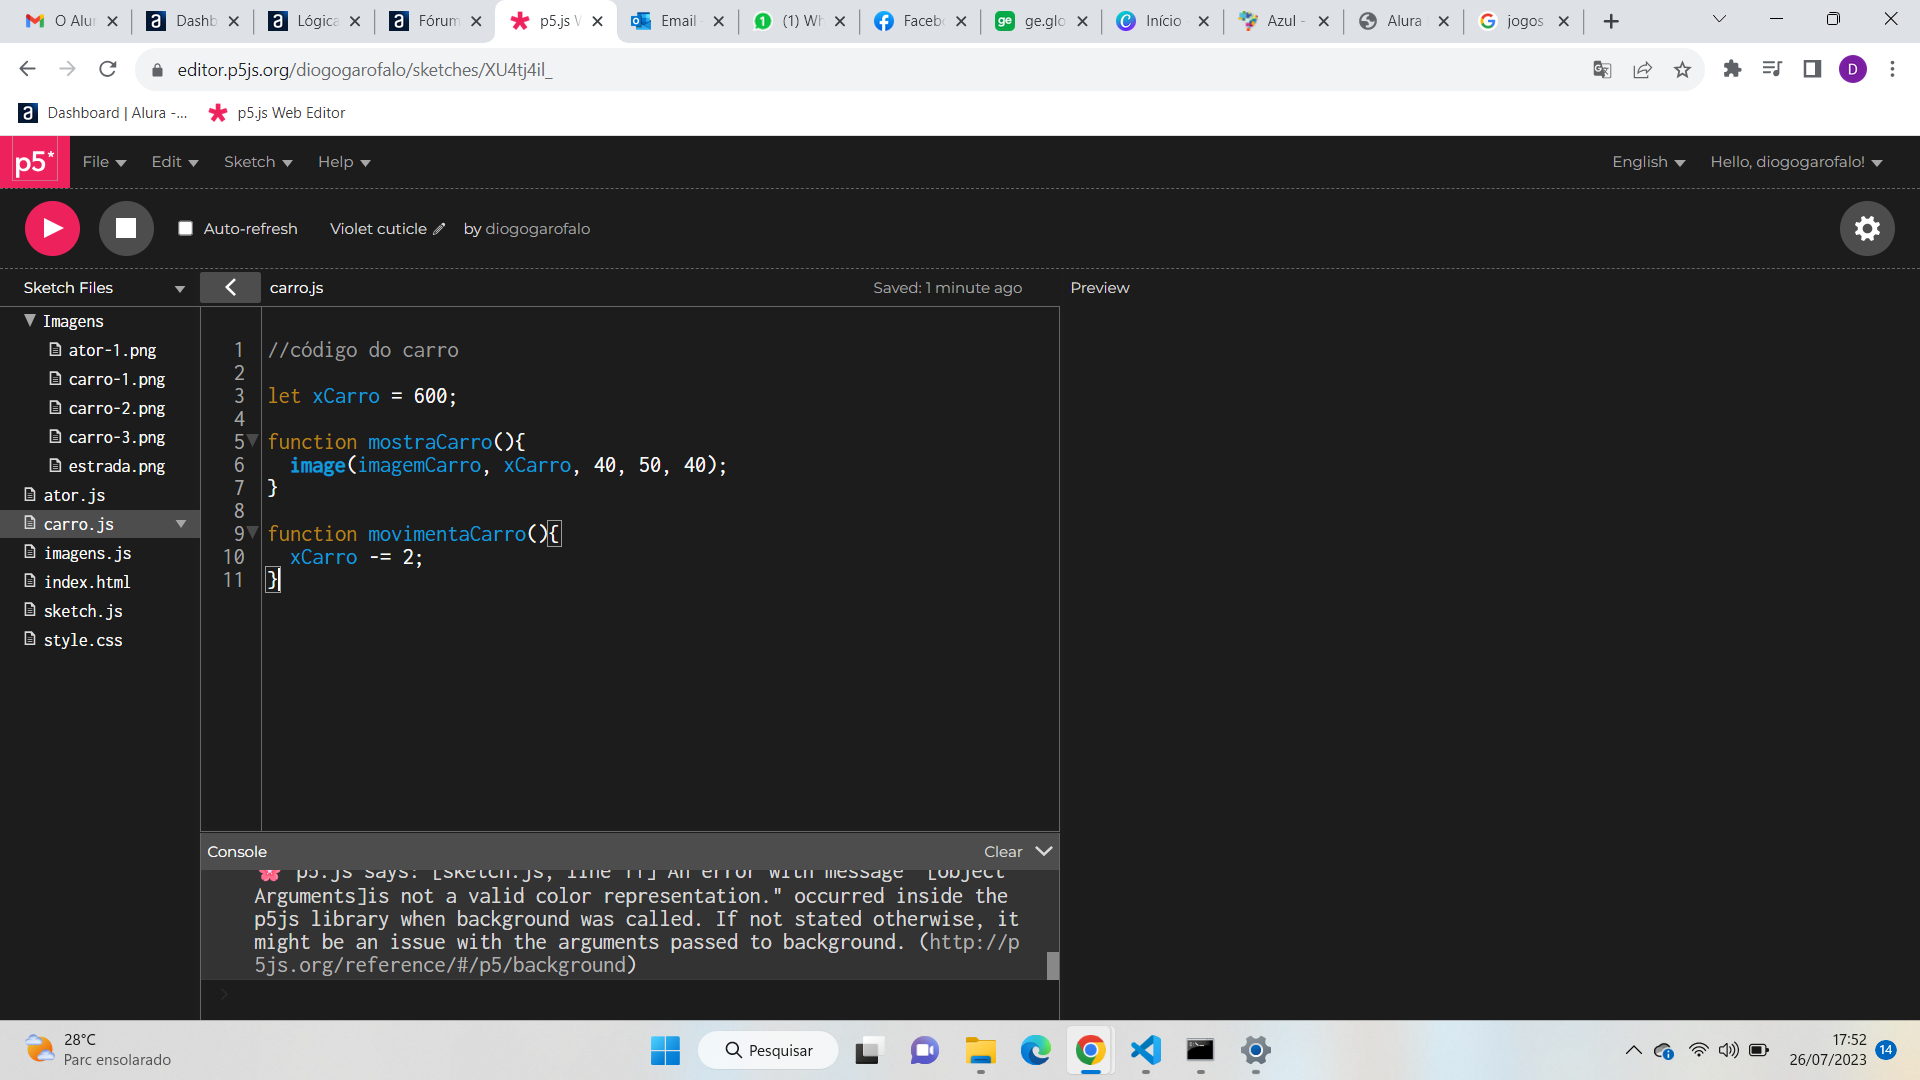Click the Run/Play button to execute sketch
Viewport: 1920px width, 1080px height.
coord(51,228)
